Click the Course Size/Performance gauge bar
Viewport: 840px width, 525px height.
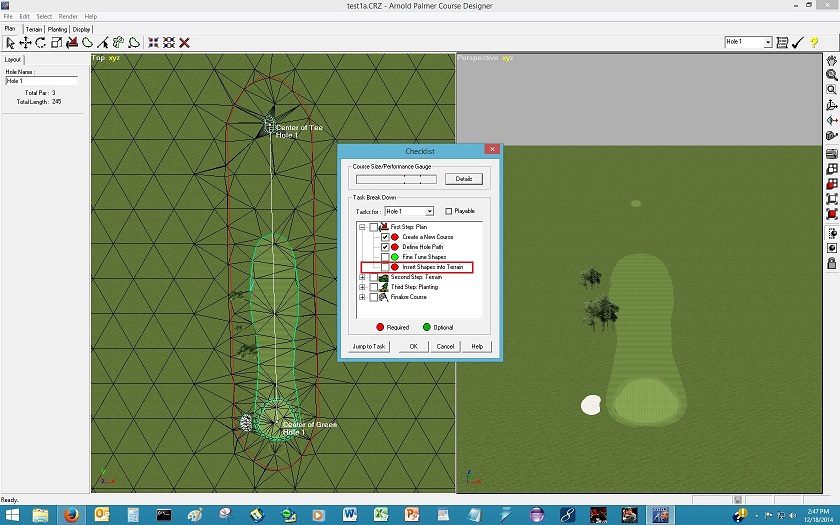point(396,179)
